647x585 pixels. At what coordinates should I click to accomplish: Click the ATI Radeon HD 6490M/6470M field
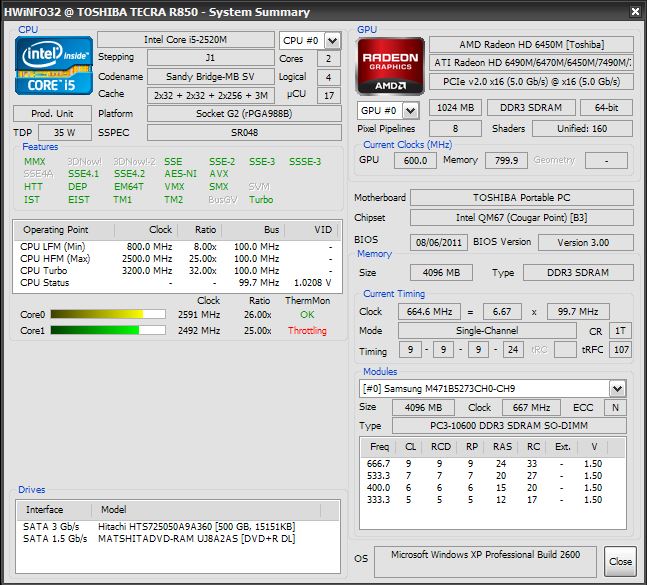tap(531, 63)
